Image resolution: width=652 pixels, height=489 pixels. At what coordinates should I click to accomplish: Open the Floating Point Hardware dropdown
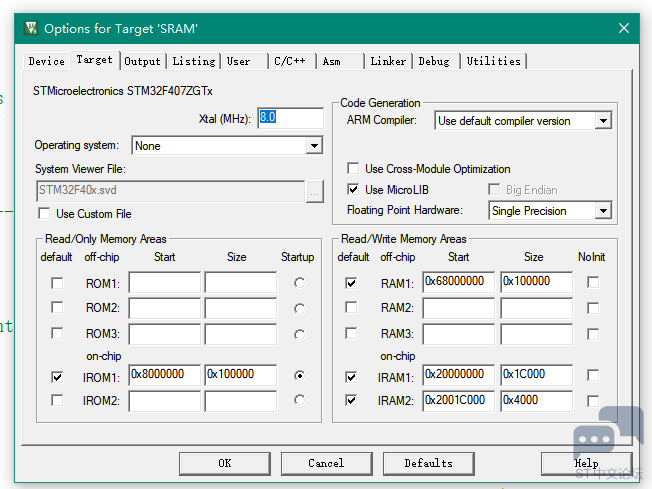point(602,211)
